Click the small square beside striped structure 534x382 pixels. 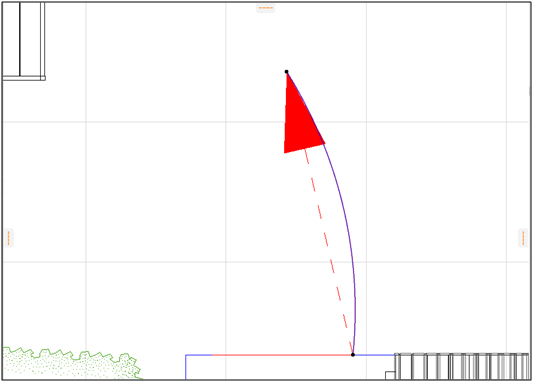[390, 375]
